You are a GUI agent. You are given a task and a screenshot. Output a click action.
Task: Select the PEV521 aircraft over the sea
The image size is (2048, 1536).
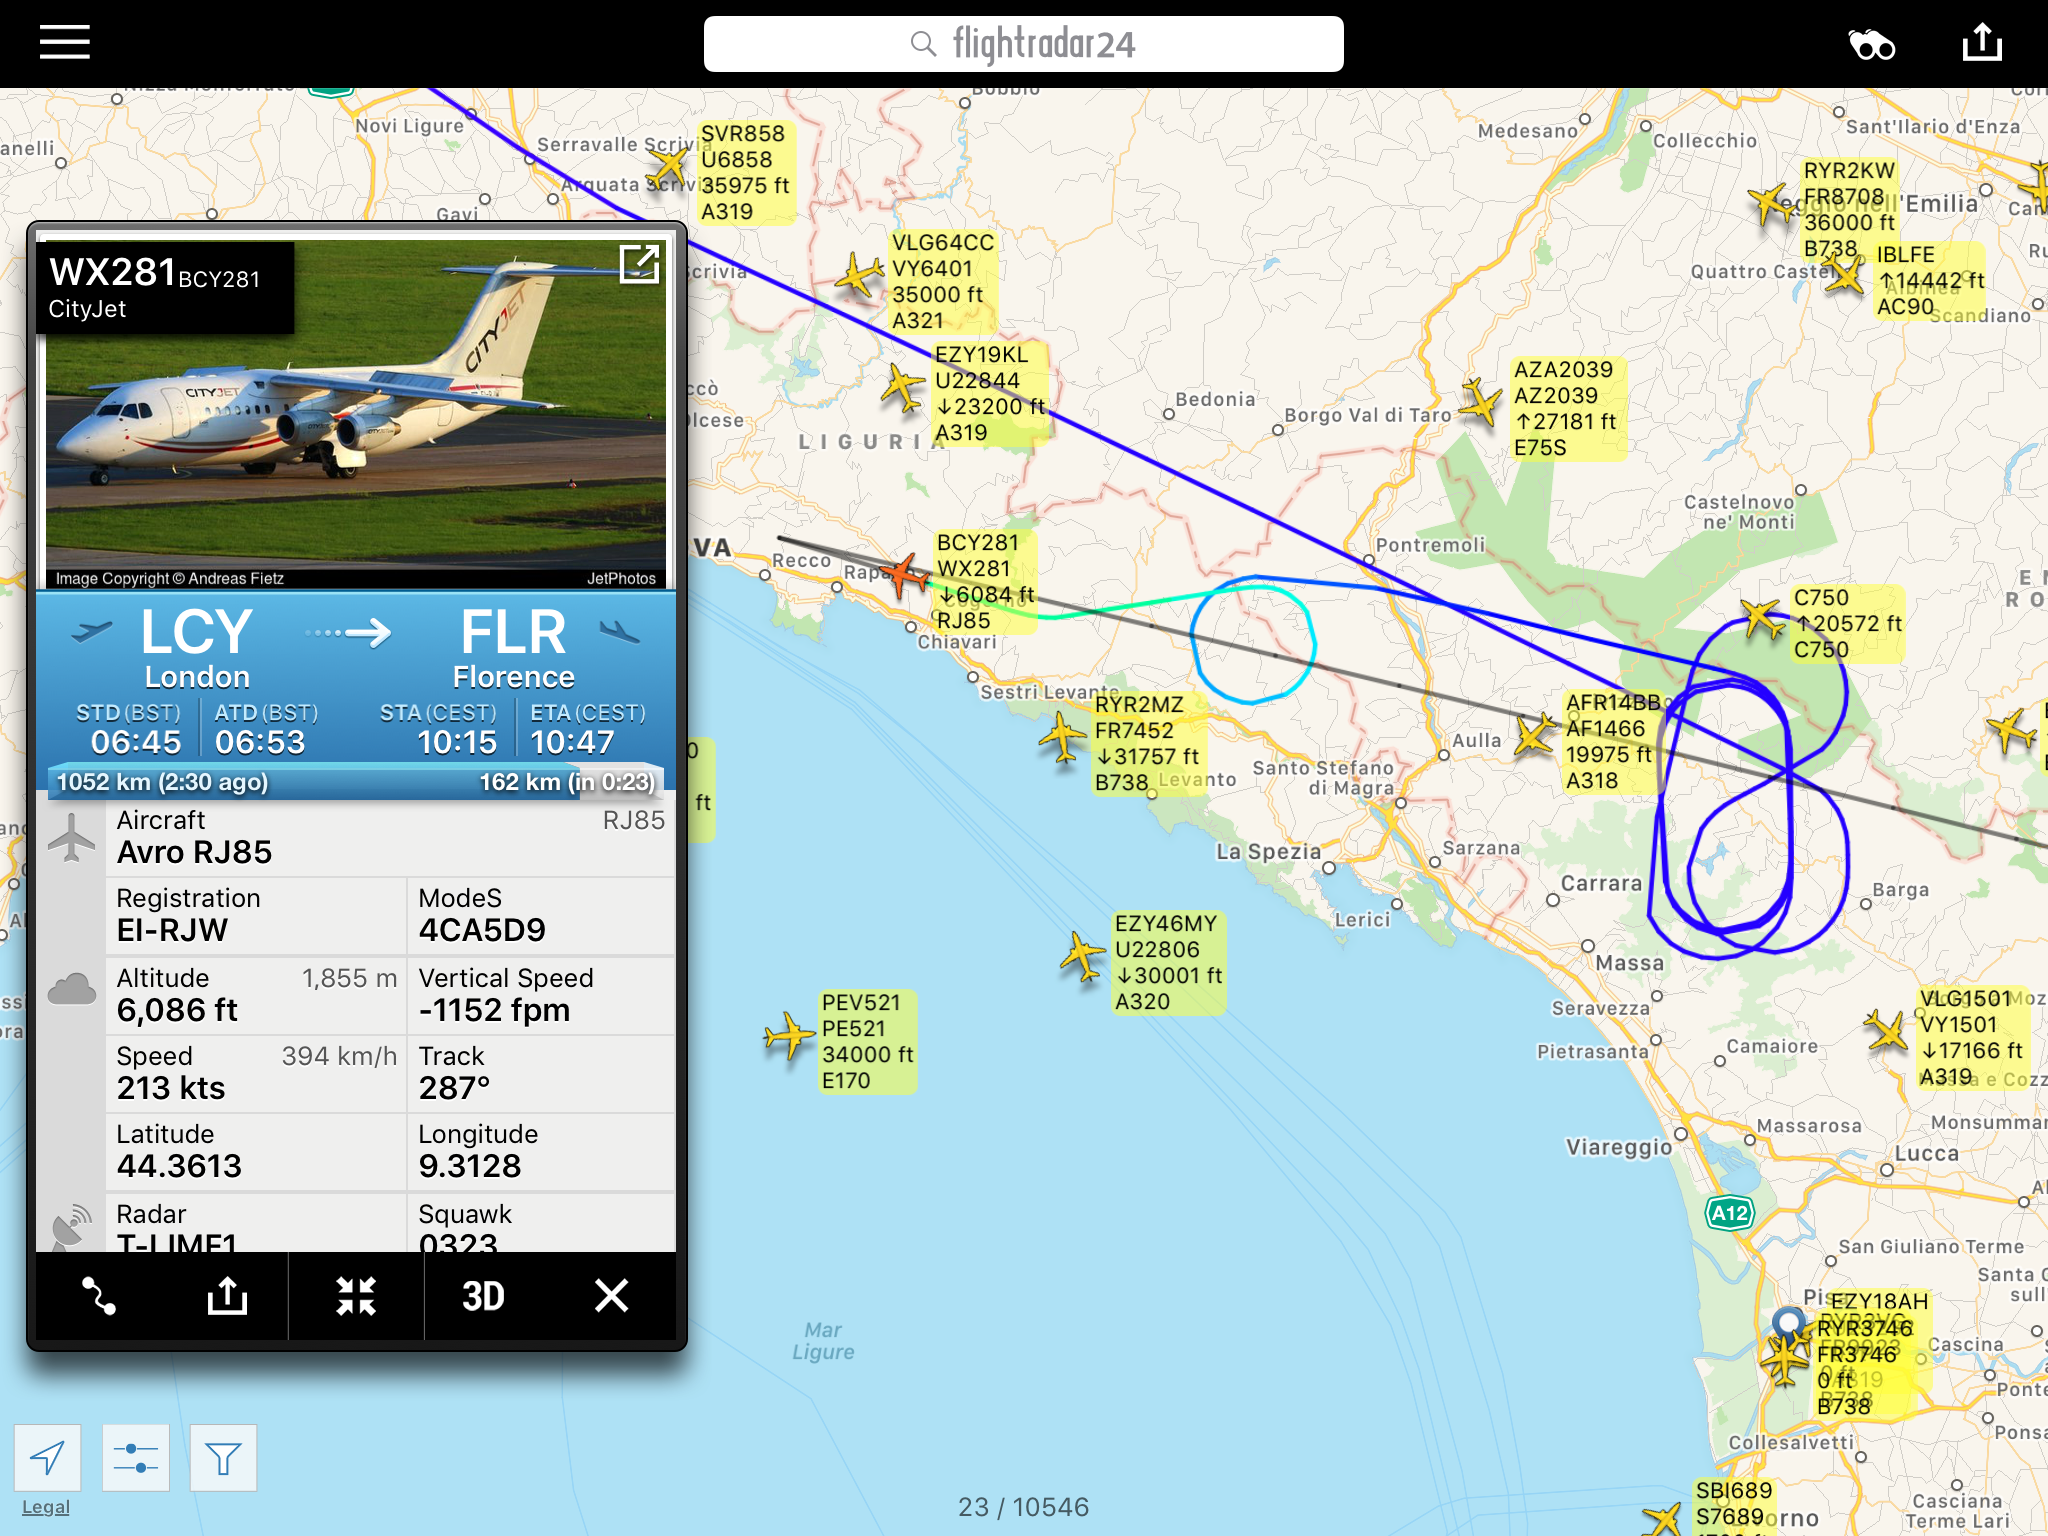coord(789,1036)
